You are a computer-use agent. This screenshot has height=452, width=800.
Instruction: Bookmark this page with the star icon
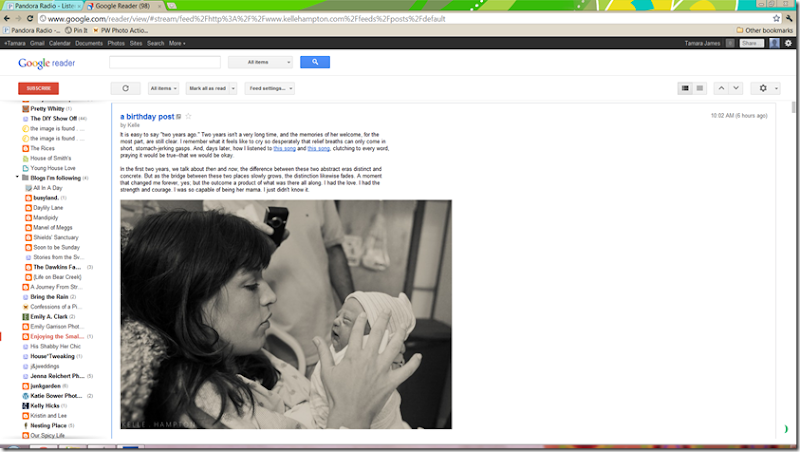(776, 18)
